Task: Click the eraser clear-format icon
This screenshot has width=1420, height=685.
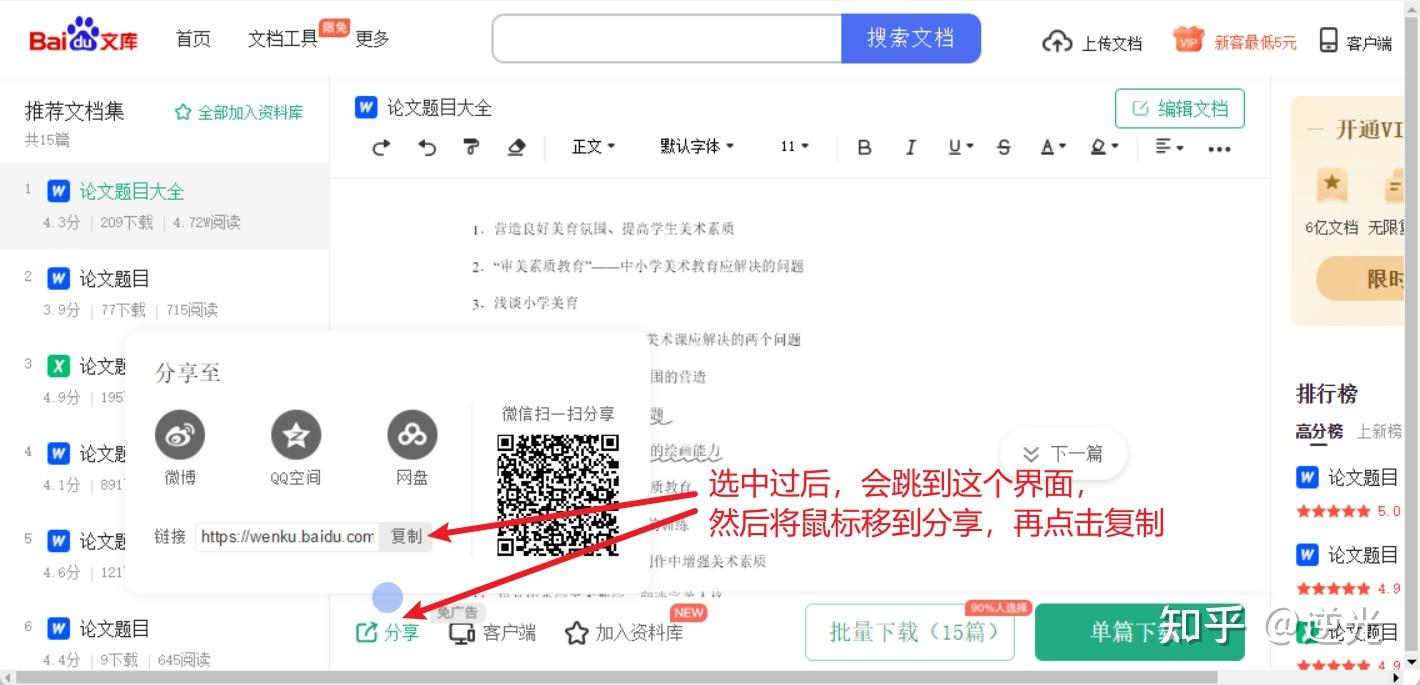Action: [x=516, y=147]
